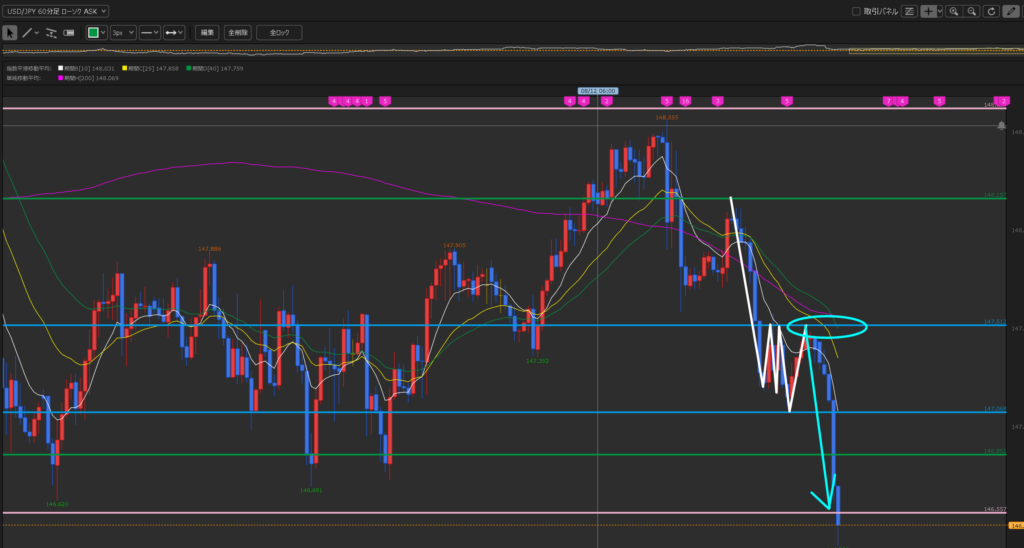Select the arrow cursor tool
Image resolution: width=1024 pixels, height=548 pixels.
click(x=10, y=32)
